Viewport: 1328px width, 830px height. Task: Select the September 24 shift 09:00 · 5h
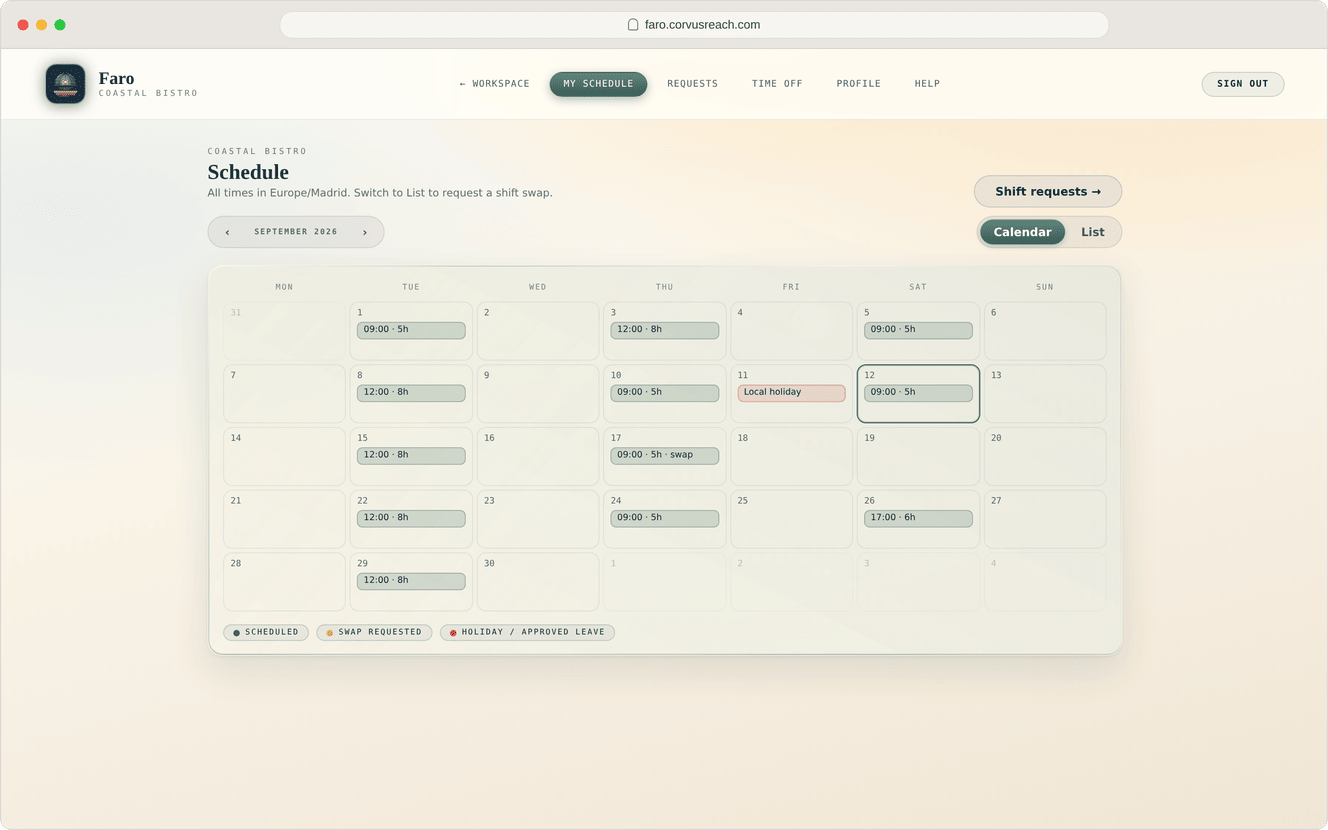tap(665, 519)
